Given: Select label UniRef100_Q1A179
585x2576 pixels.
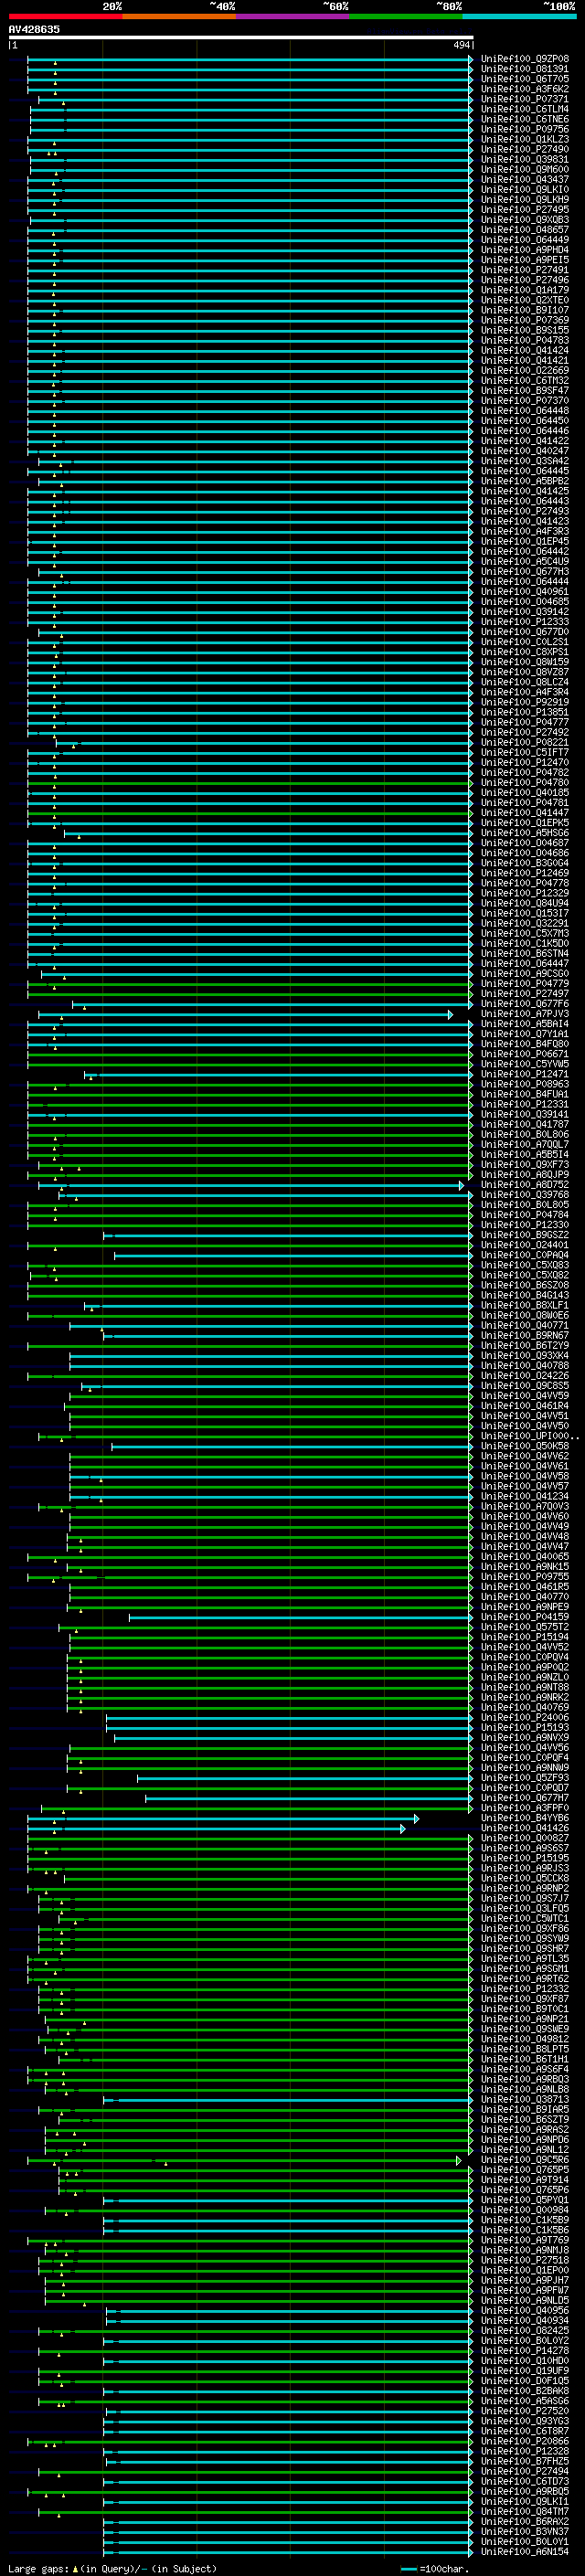Looking at the screenshot, I should click(525, 290).
